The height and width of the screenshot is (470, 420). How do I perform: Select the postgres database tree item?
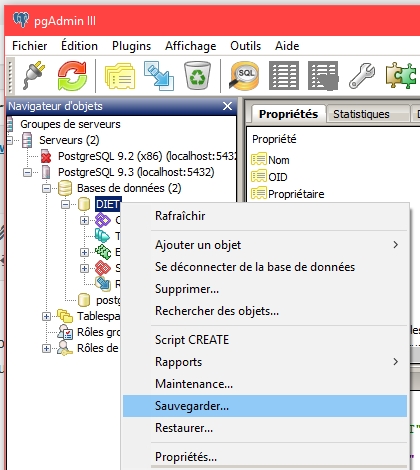point(108,300)
